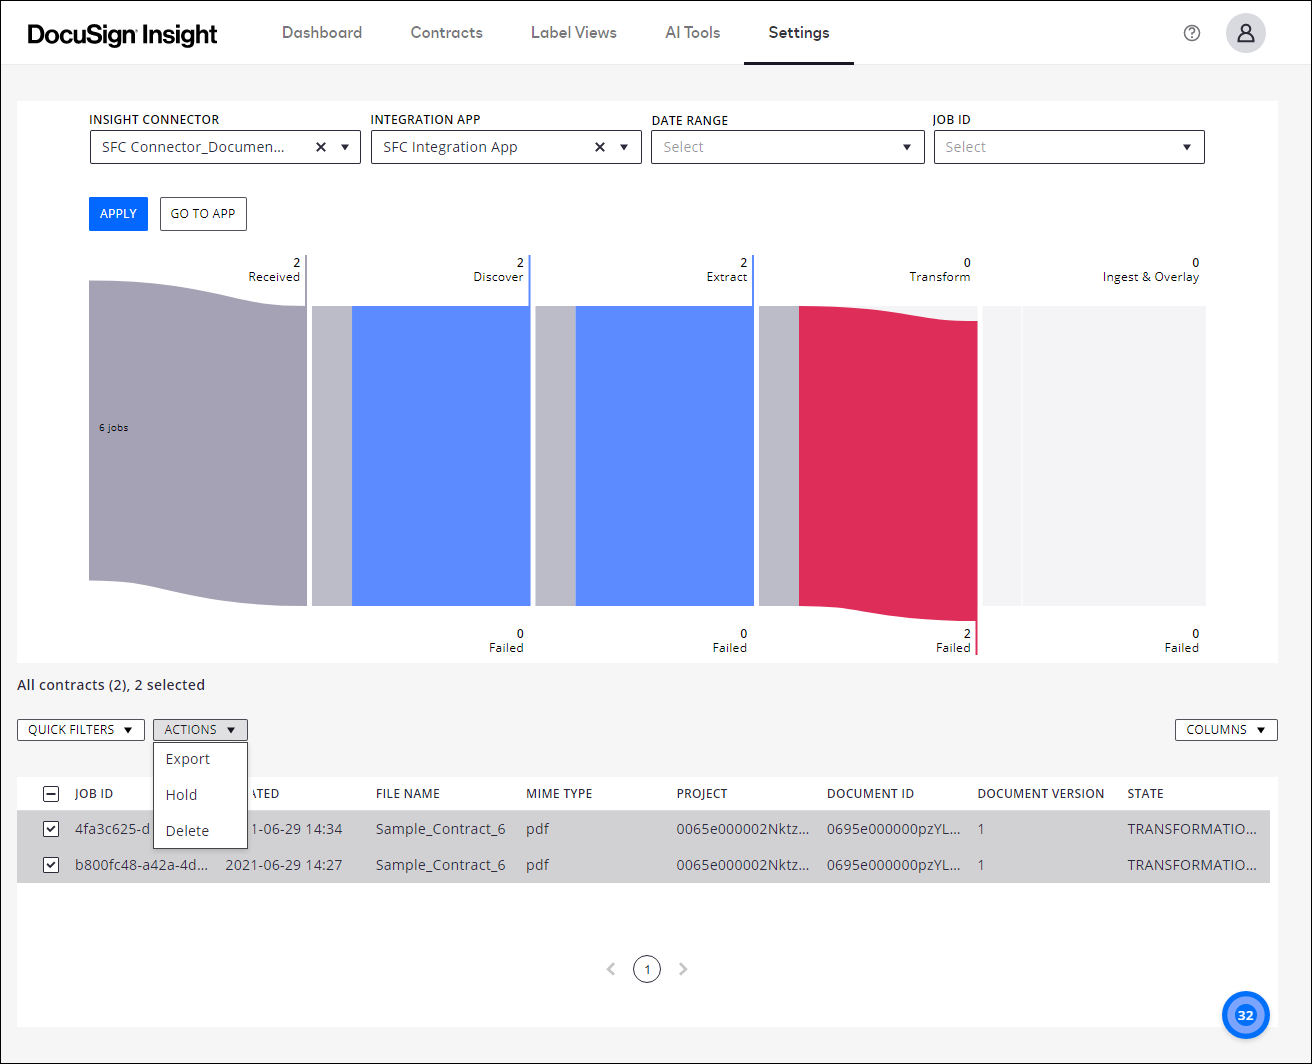Viewport: 1312px width, 1064px height.
Task: Clear the Integration App selection with X
Action: [x=600, y=147]
